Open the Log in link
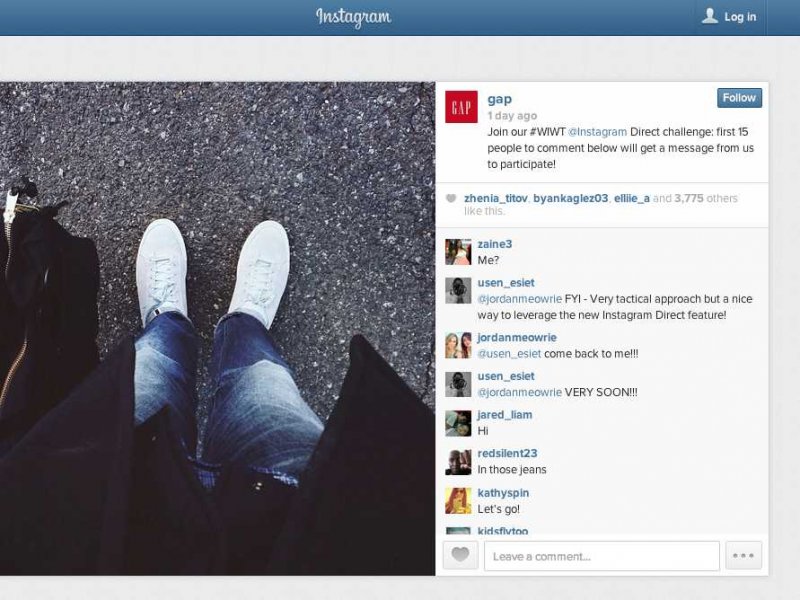 (740, 17)
